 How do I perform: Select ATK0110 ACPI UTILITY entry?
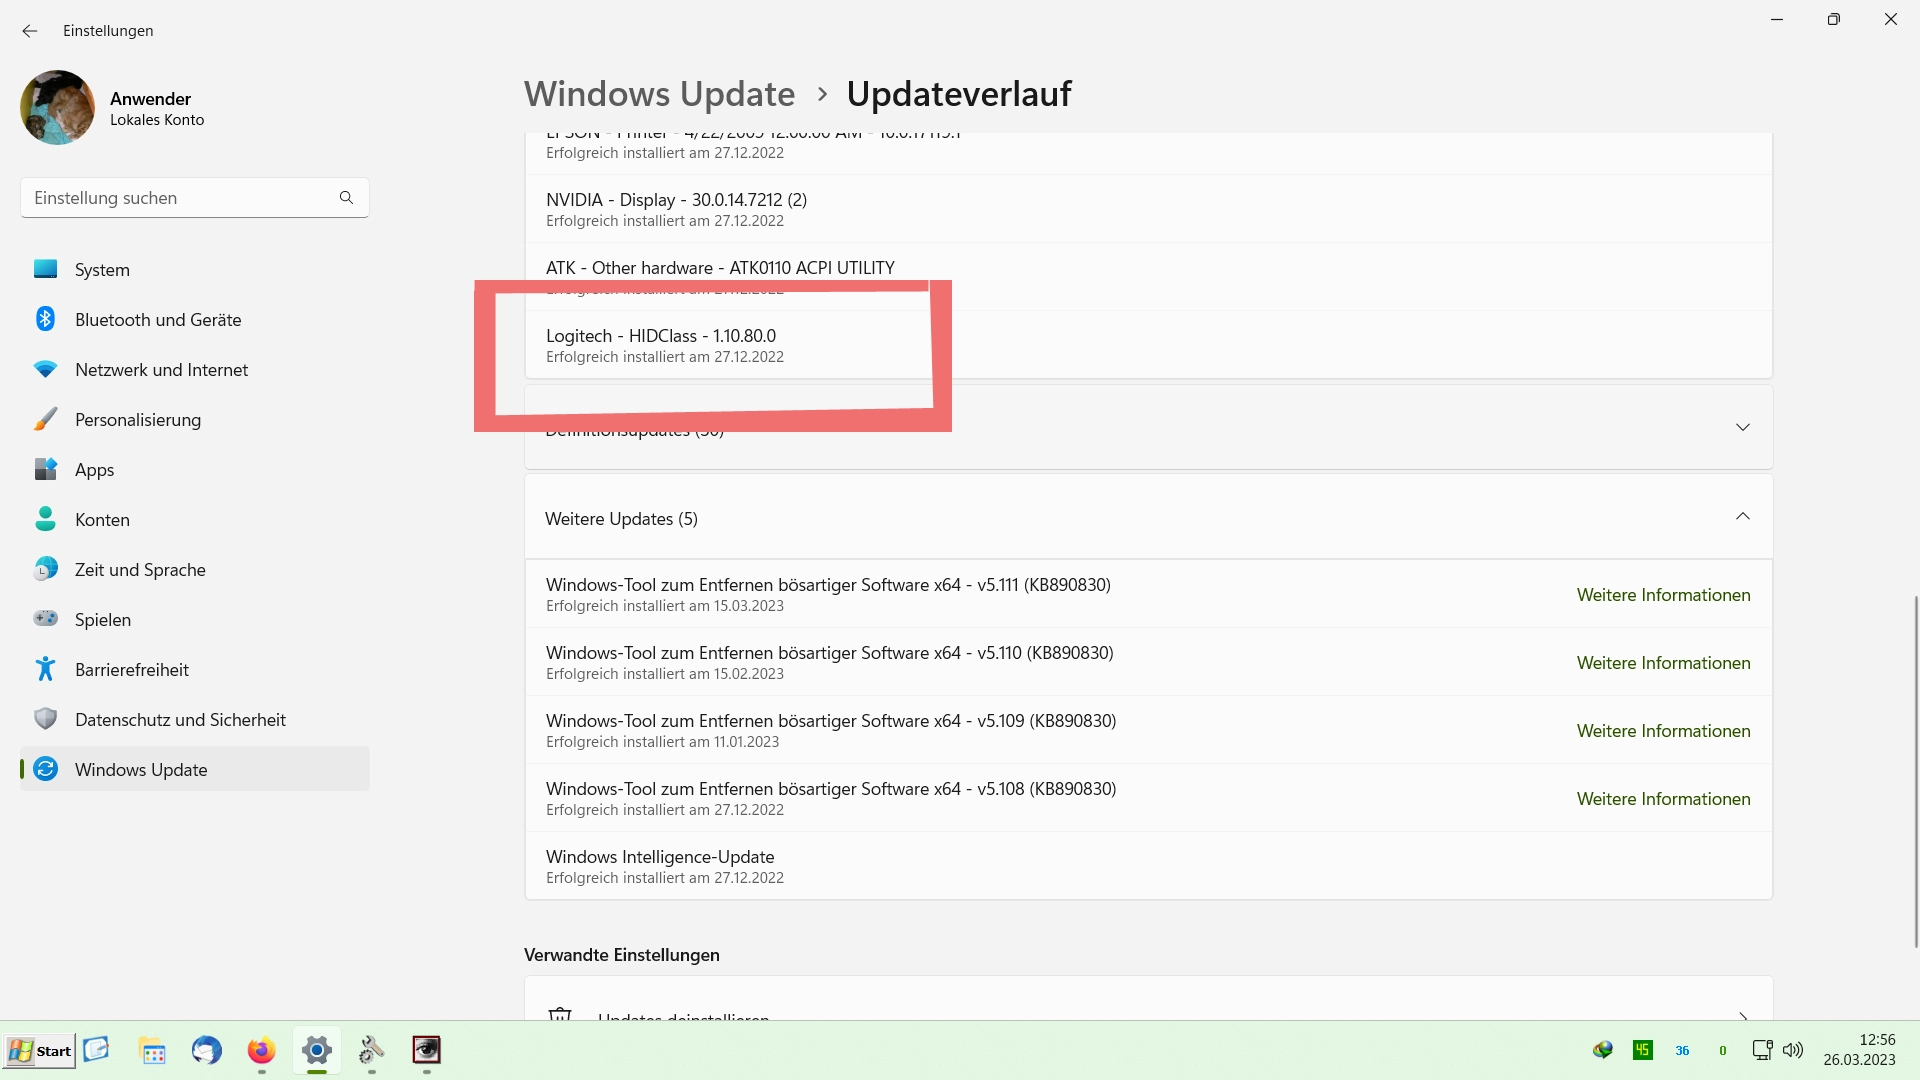[1148, 277]
